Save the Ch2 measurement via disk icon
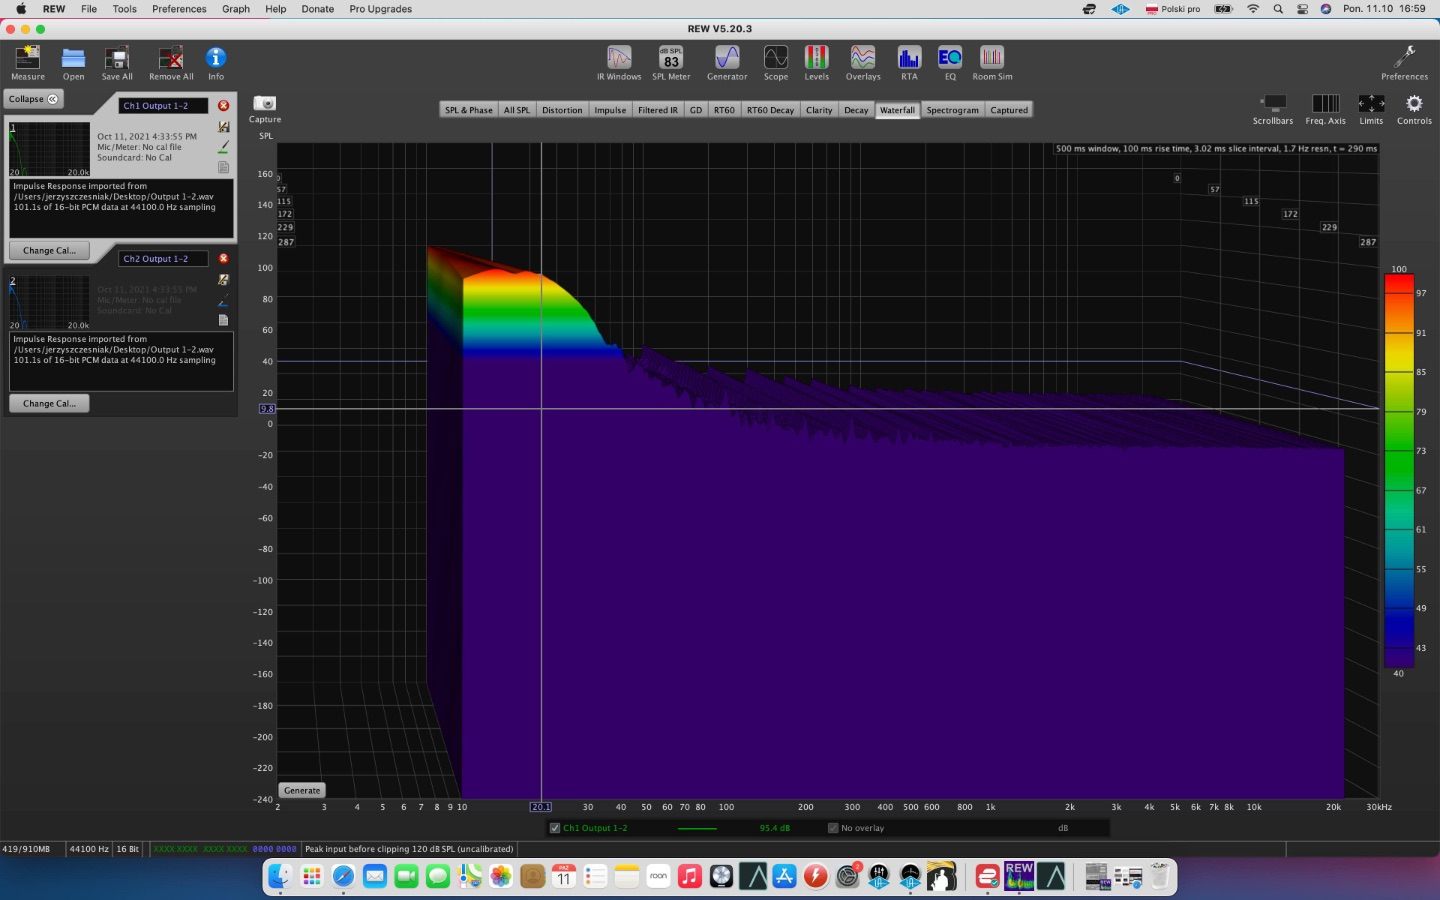The height and width of the screenshot is (900, 1440). (223, 280)
